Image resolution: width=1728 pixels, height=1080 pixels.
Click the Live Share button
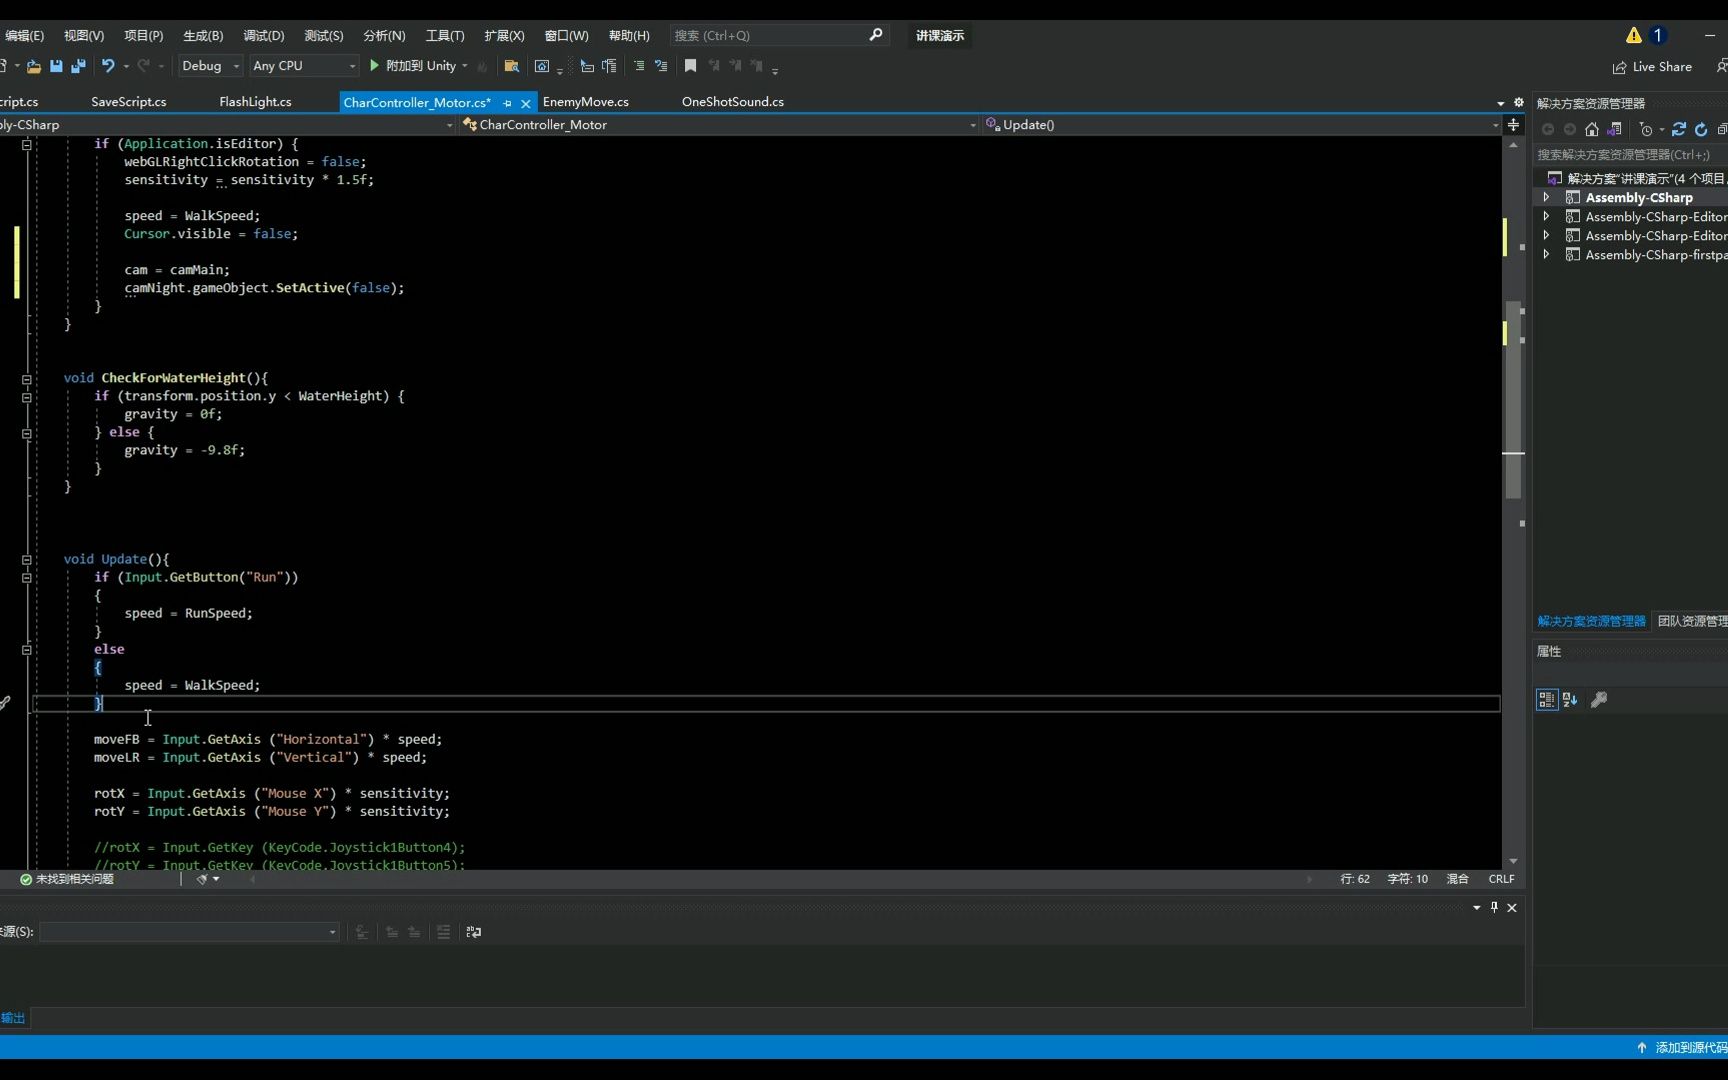1652,67
